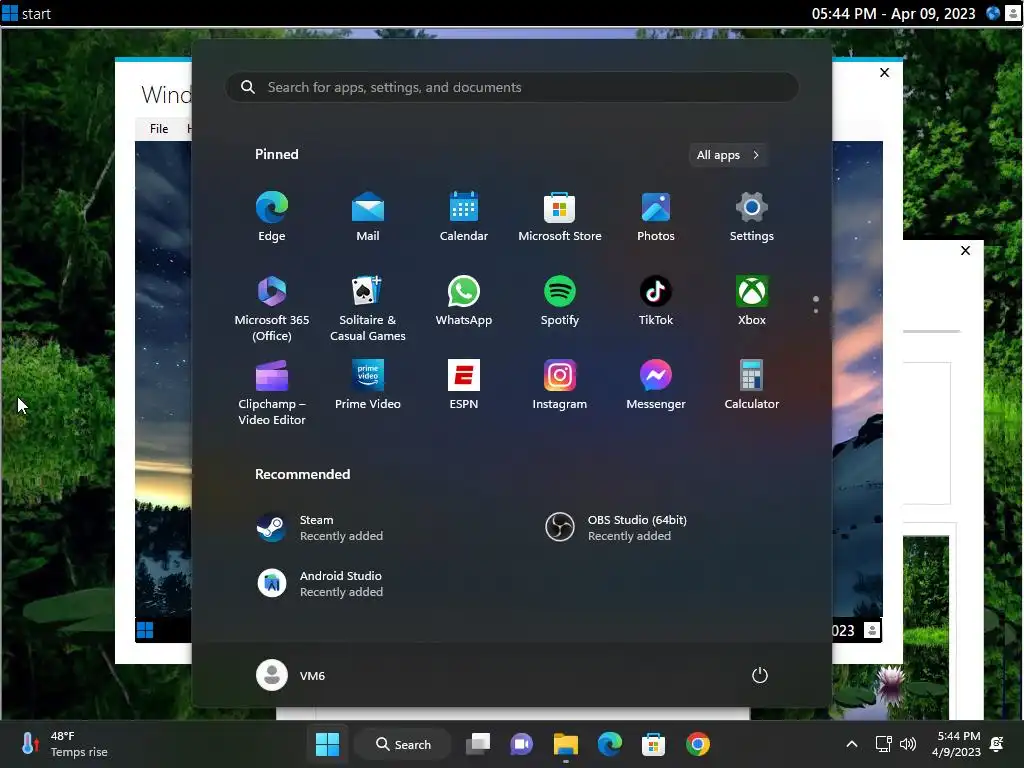Image resolution: width=1024 pixels, height=768 pixels.
Task: Open Settings from pinned apps
Action: pos(752,217)
